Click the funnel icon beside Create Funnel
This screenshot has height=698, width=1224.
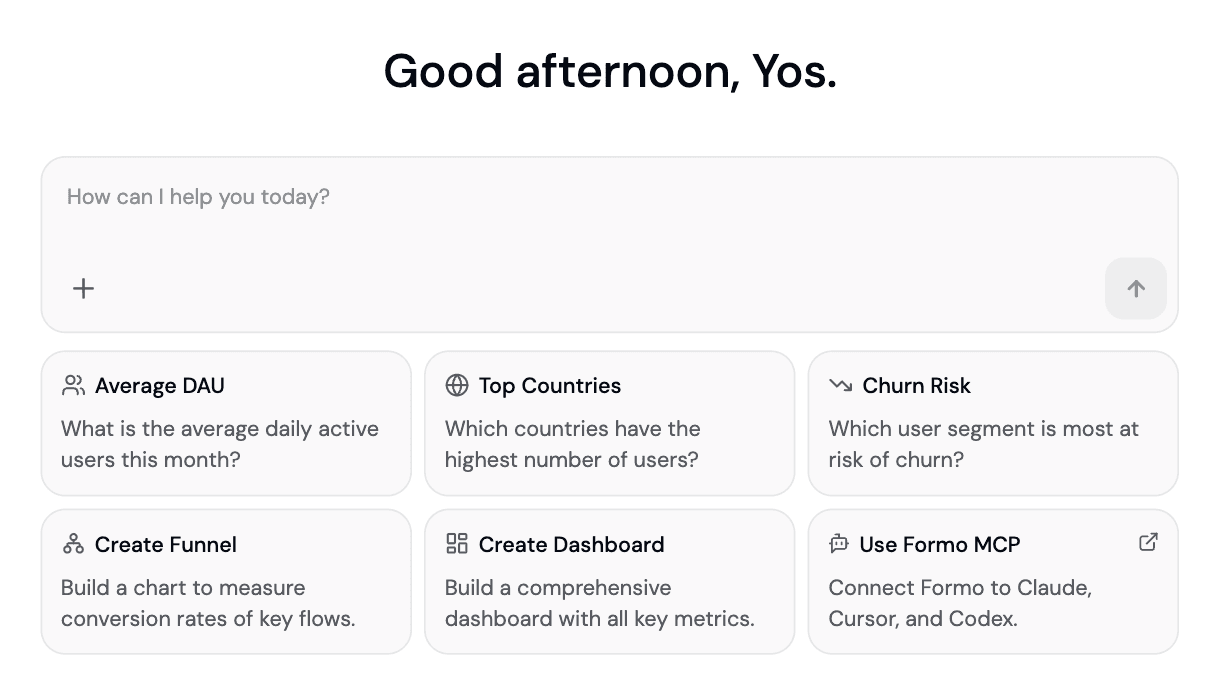pyautogui.click(x=73, y=544)
